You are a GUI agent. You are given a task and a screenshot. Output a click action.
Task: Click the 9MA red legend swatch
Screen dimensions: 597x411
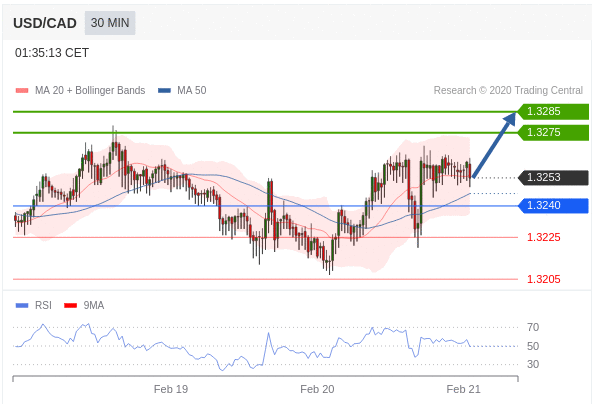[70, 305]
